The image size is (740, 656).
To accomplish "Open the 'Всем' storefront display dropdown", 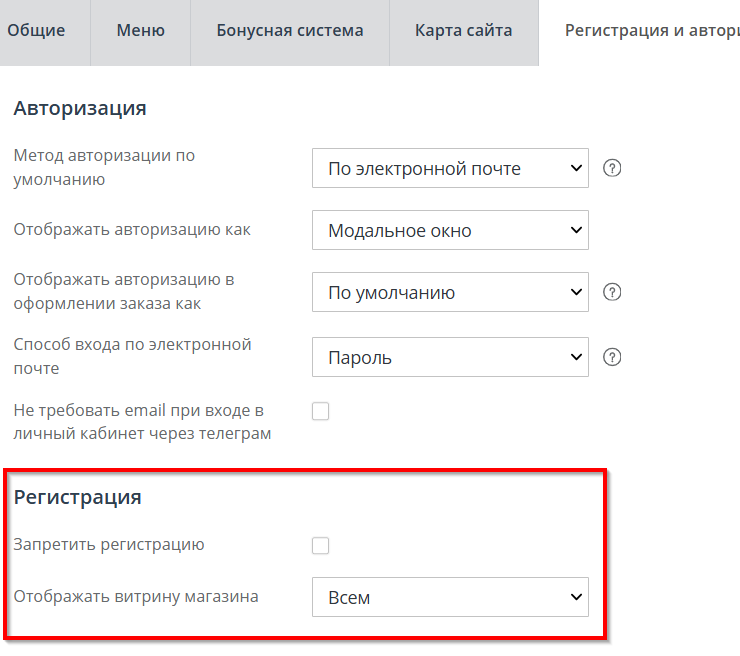I will click(450, 597).
